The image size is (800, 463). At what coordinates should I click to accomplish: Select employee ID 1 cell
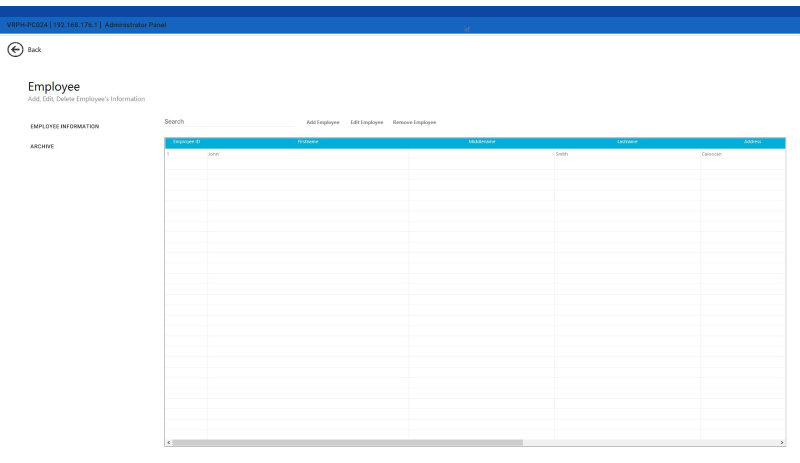(186, 154)
